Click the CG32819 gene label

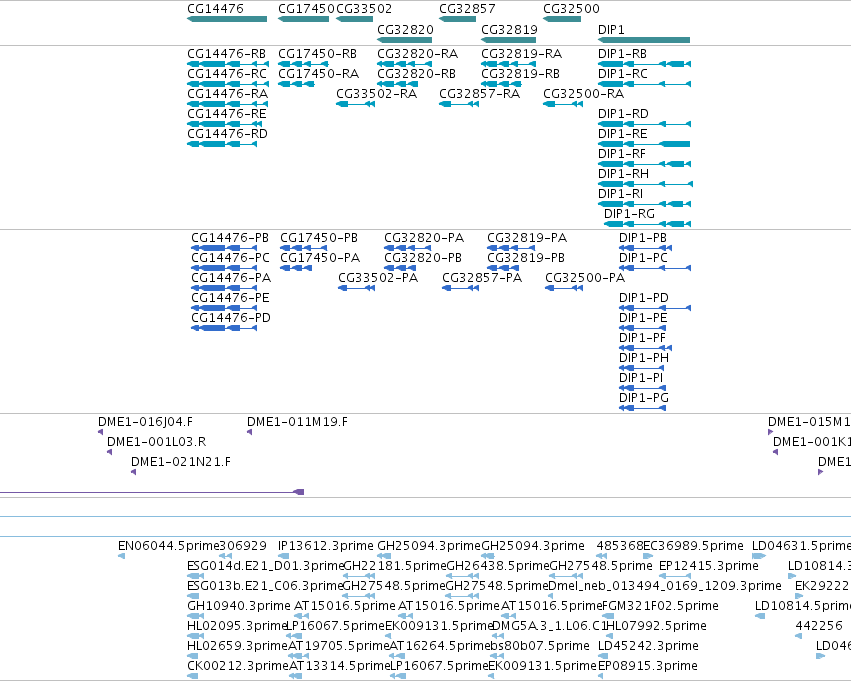pyautogui.click(x=510, y=29)
